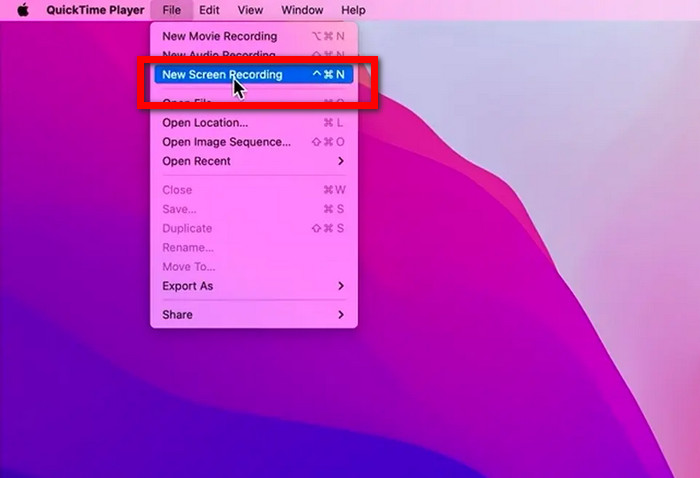Click the dimmed Close menu item
Screen dimensions: 700x478
pos(254,190)
